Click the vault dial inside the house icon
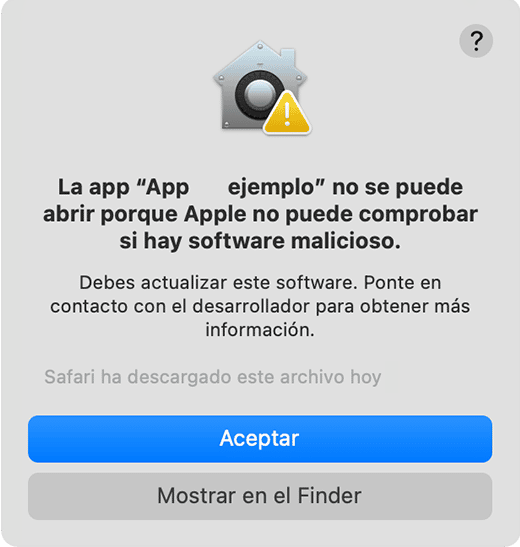520x547 pixels. (259, 95)
